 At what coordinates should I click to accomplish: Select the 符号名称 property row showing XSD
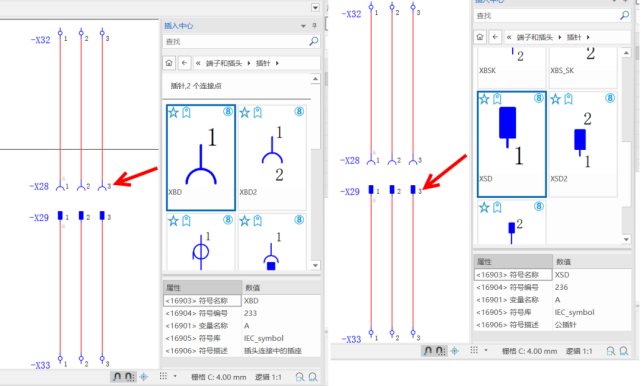click(552, 275)
